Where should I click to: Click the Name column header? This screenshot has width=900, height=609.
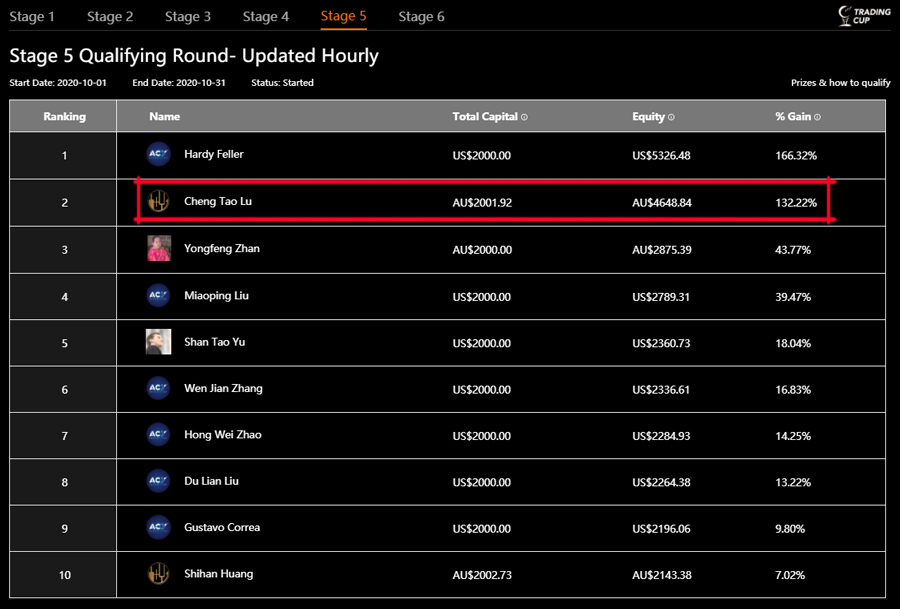[x=164, y=116]
